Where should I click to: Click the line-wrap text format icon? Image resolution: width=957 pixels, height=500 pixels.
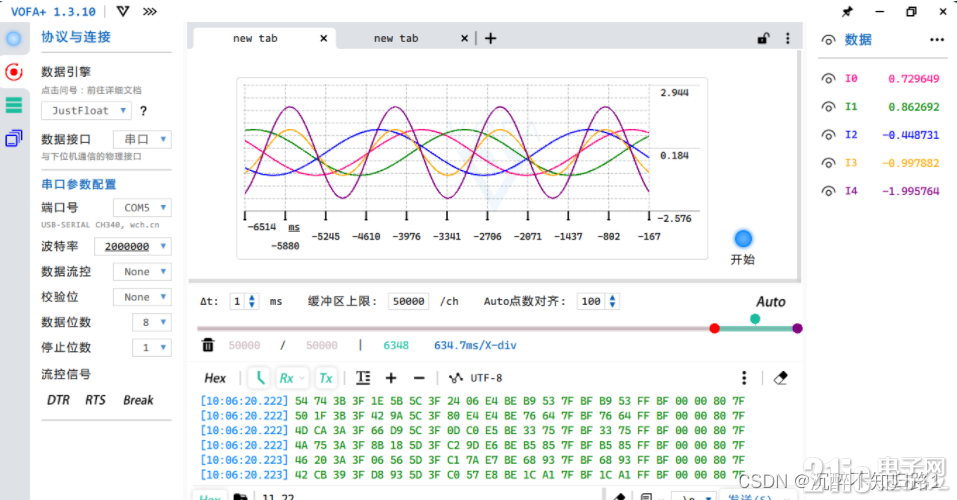coord(363,378)
